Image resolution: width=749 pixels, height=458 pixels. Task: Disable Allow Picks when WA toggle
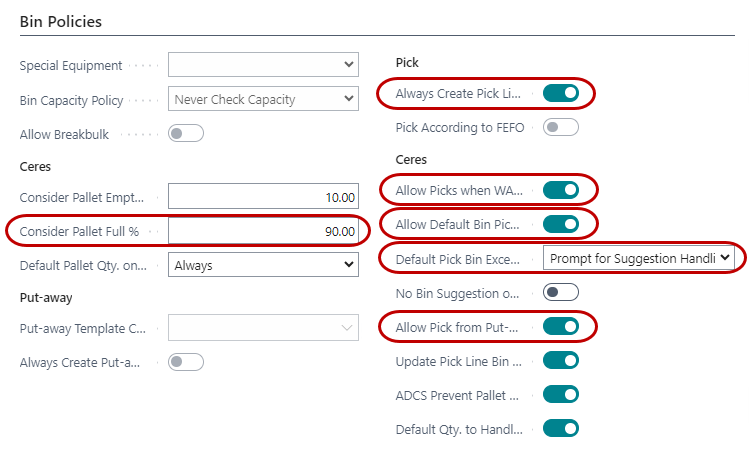click(560, 189)
